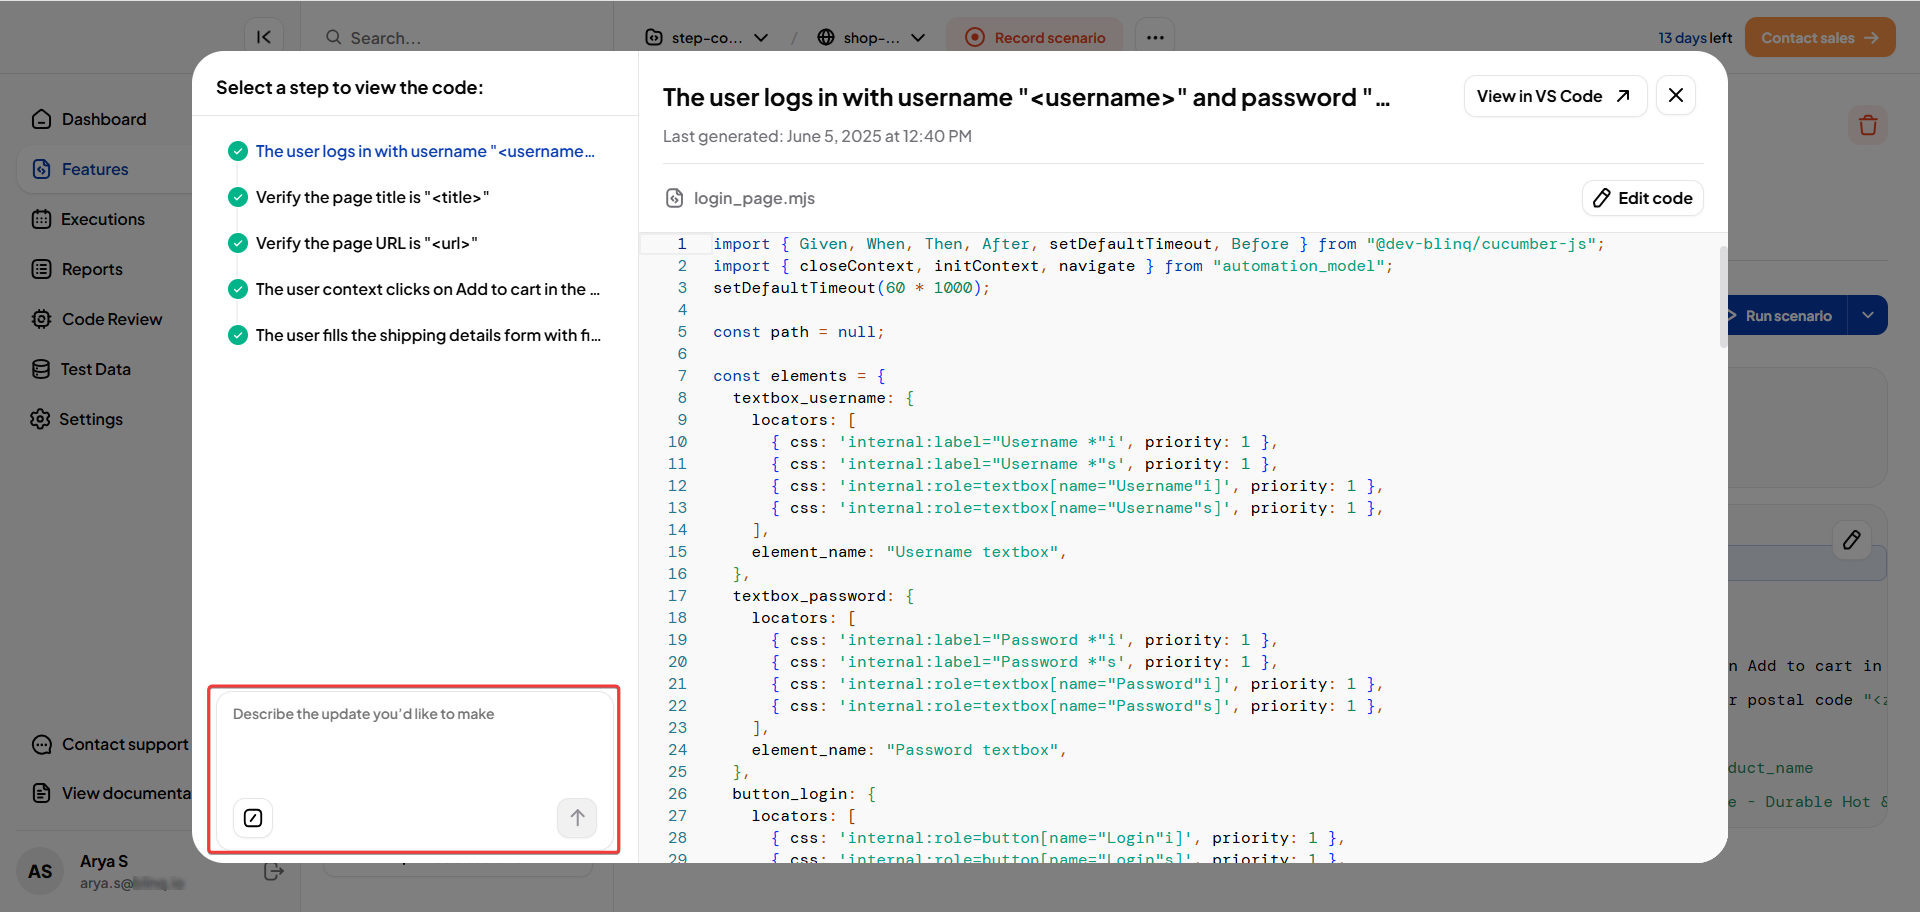The image size is (1920, 912).
Task: Close the code viewer dialog
Action: pyautogui.click(x=1675, y=96)
